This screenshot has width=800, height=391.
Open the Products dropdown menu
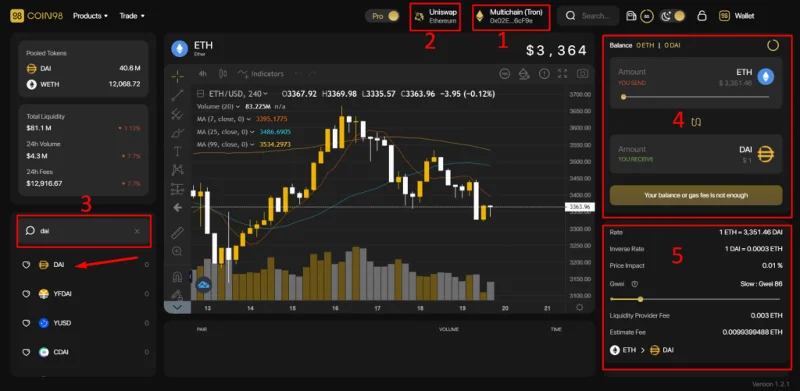90,16
